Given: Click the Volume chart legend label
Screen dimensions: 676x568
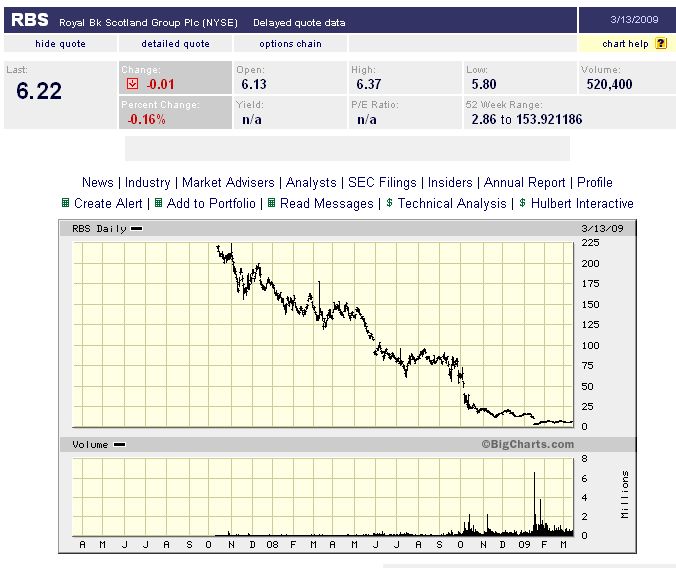Looking at the screenshot, I should click(x=98, y=445).
